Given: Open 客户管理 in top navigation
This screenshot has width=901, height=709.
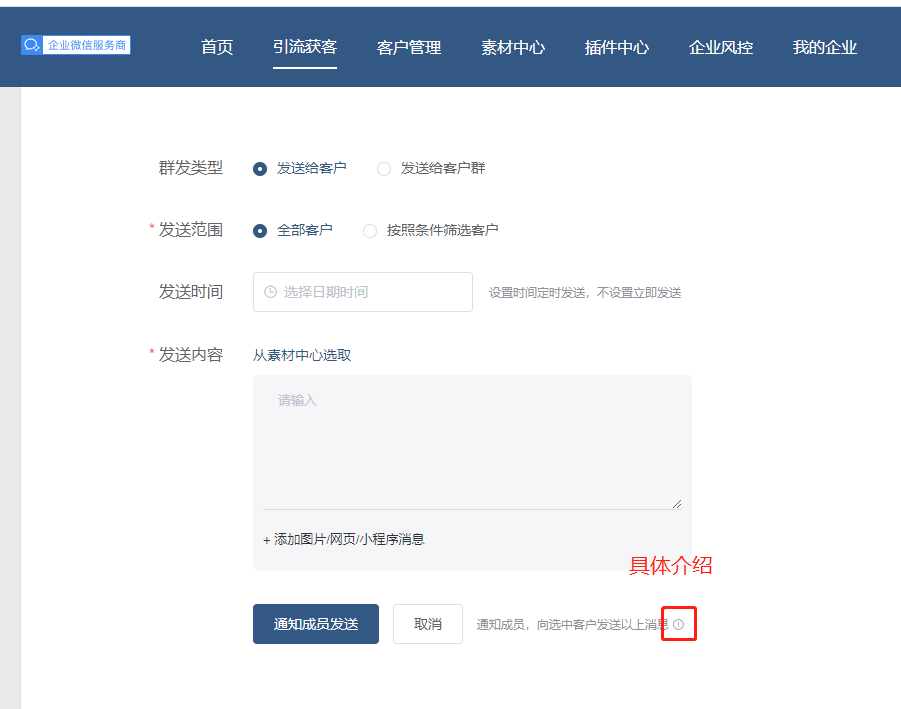Looking at the screenshot, I should point(409,47).
